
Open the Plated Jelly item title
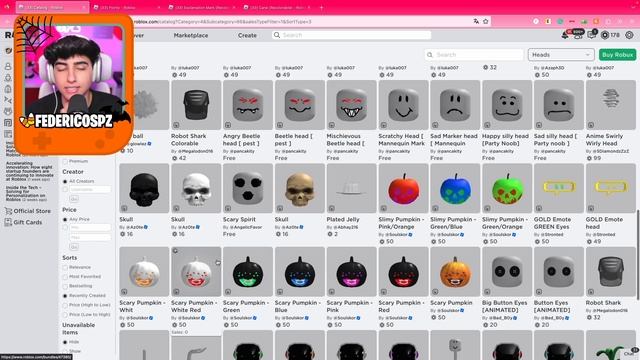343,220
